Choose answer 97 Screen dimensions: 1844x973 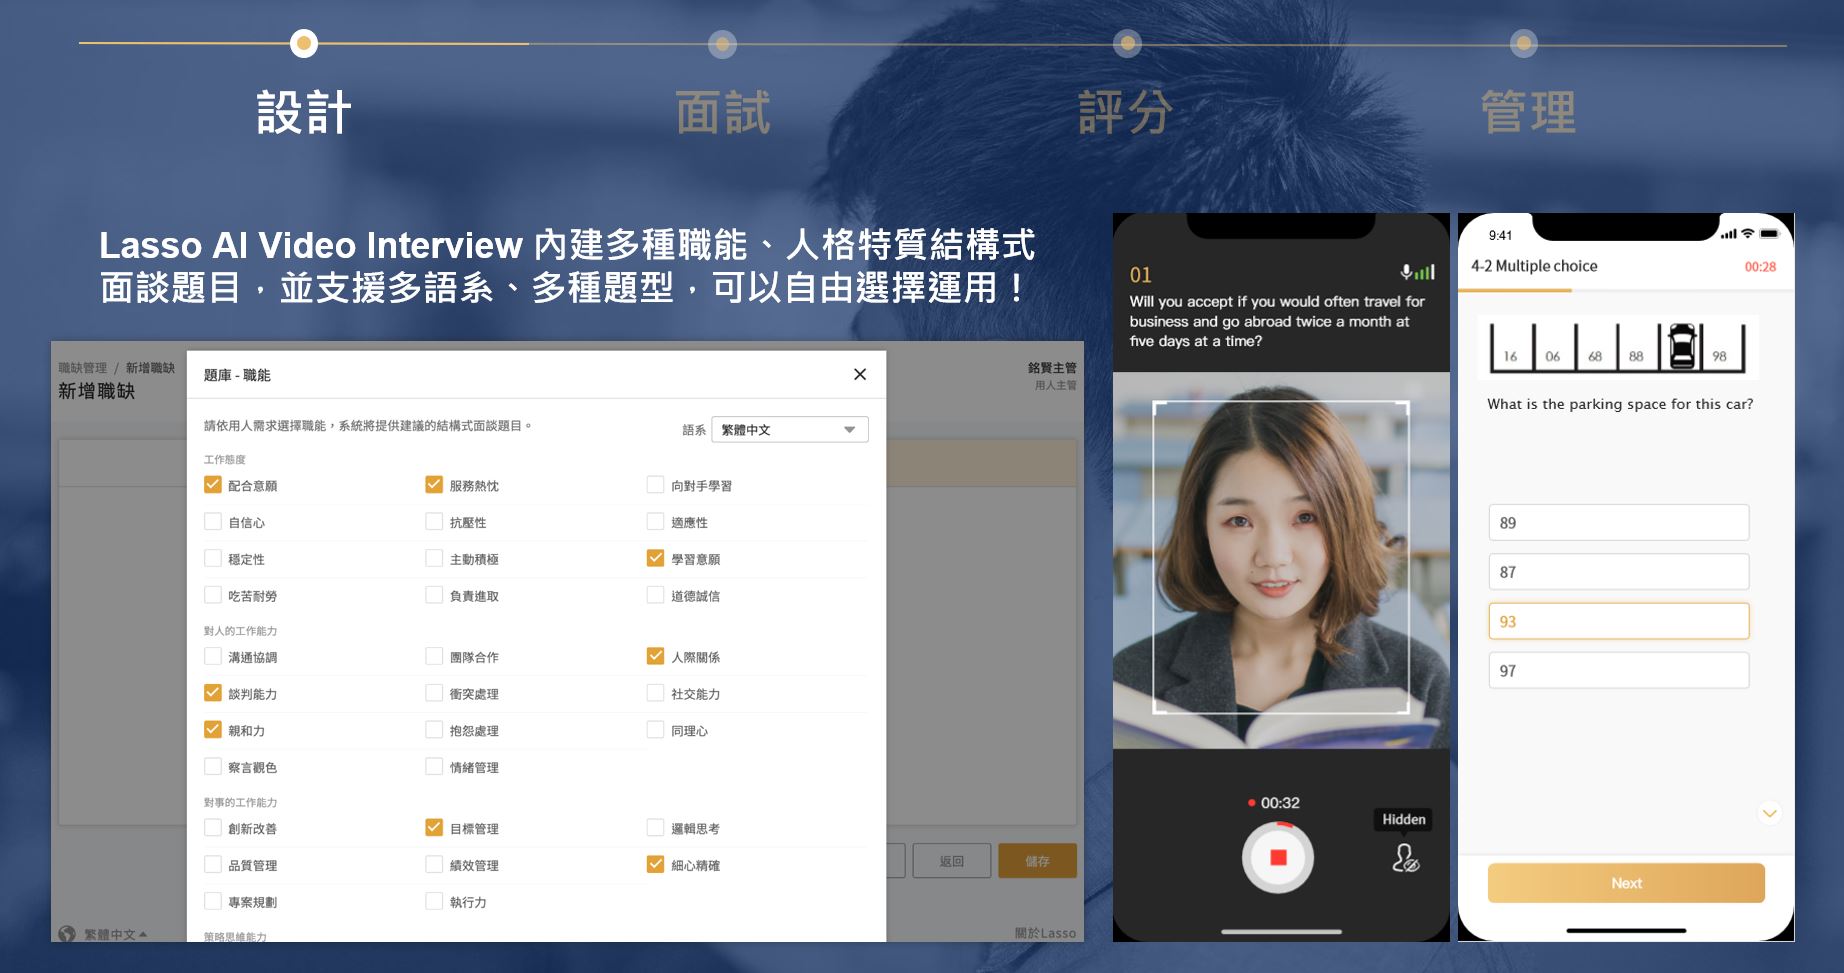(x=1619, y=670)
